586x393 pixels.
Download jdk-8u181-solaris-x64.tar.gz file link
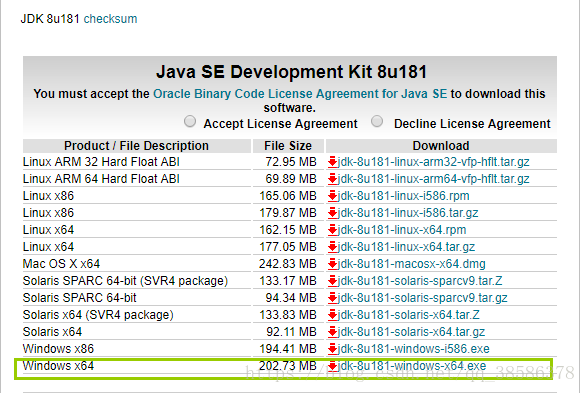[411, 332]
